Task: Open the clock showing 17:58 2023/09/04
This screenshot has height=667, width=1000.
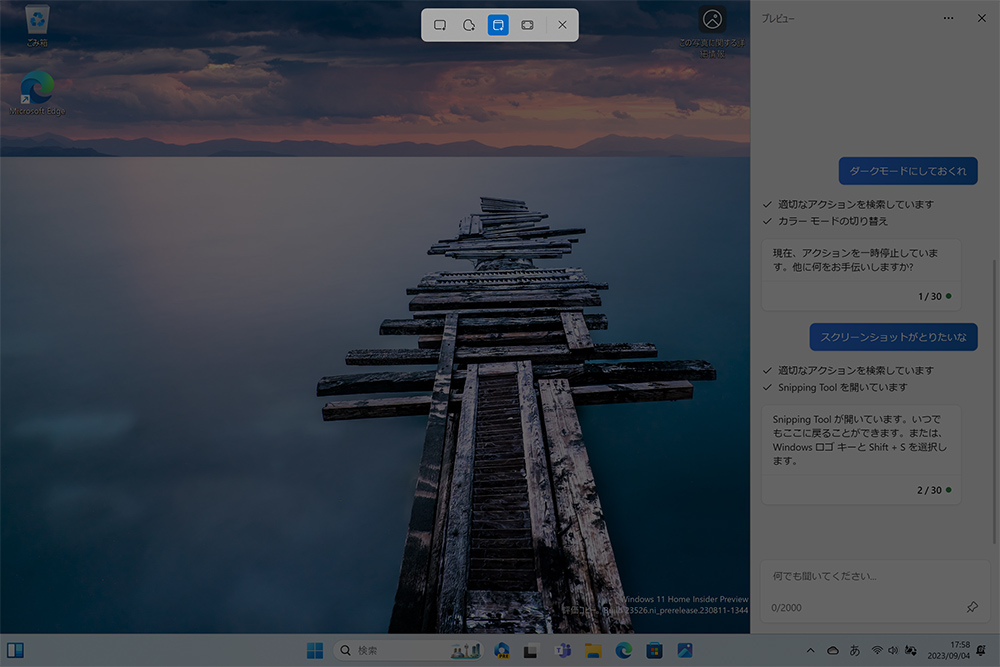Action: 948,650
